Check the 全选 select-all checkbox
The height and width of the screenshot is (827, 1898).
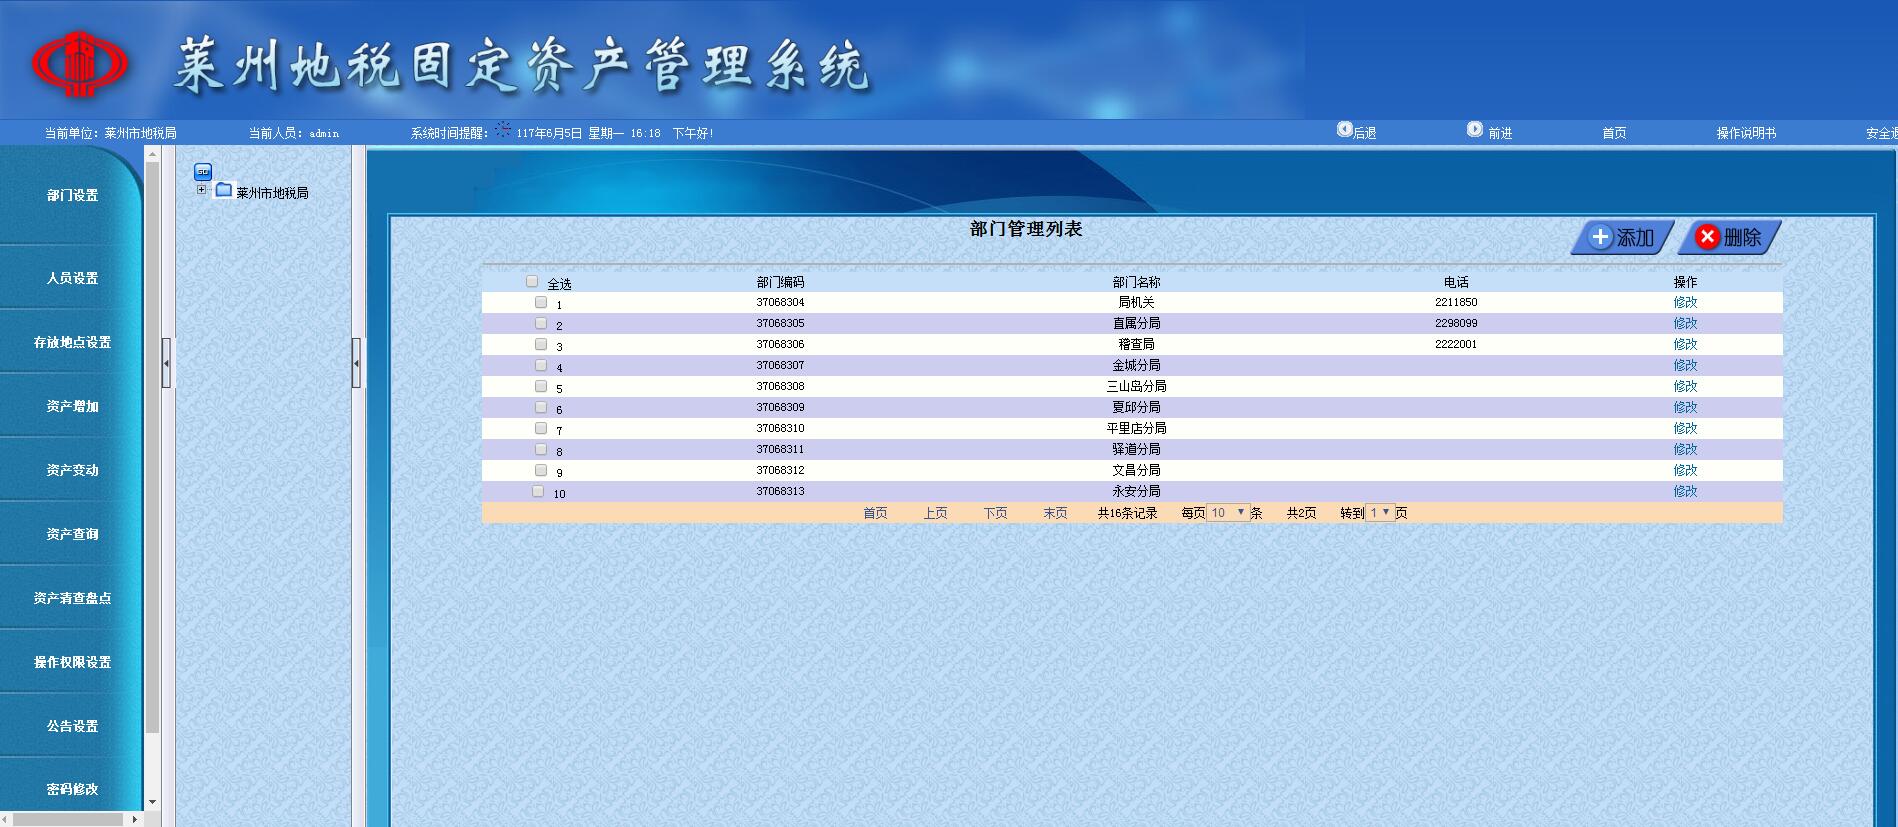[532, 282]
